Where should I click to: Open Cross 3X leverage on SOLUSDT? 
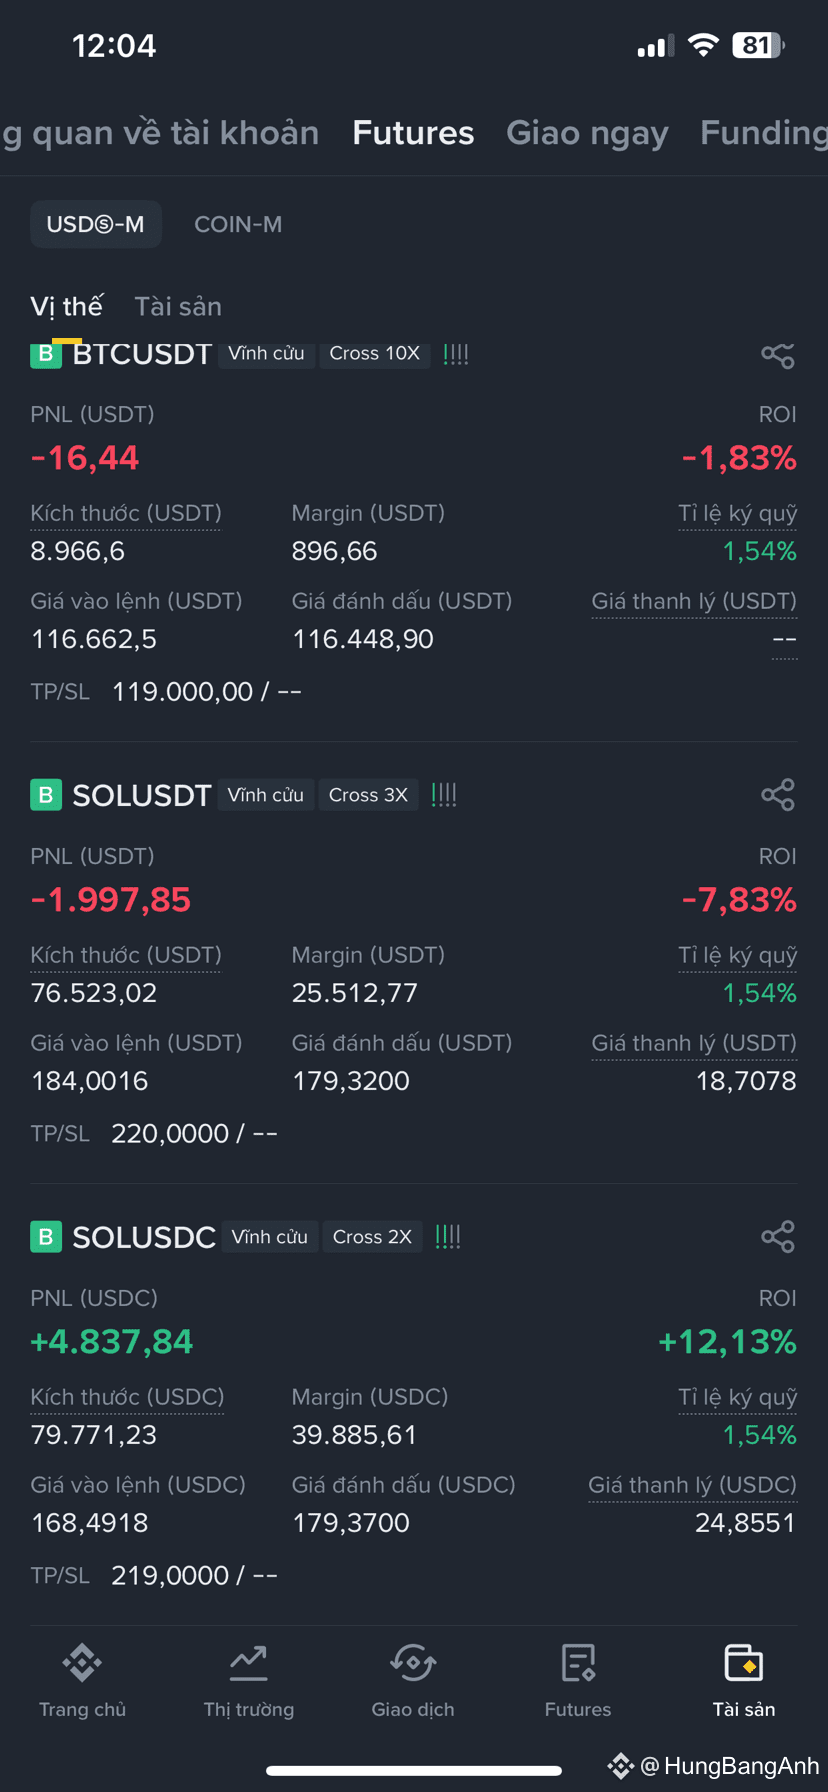(x=368, y=795)
